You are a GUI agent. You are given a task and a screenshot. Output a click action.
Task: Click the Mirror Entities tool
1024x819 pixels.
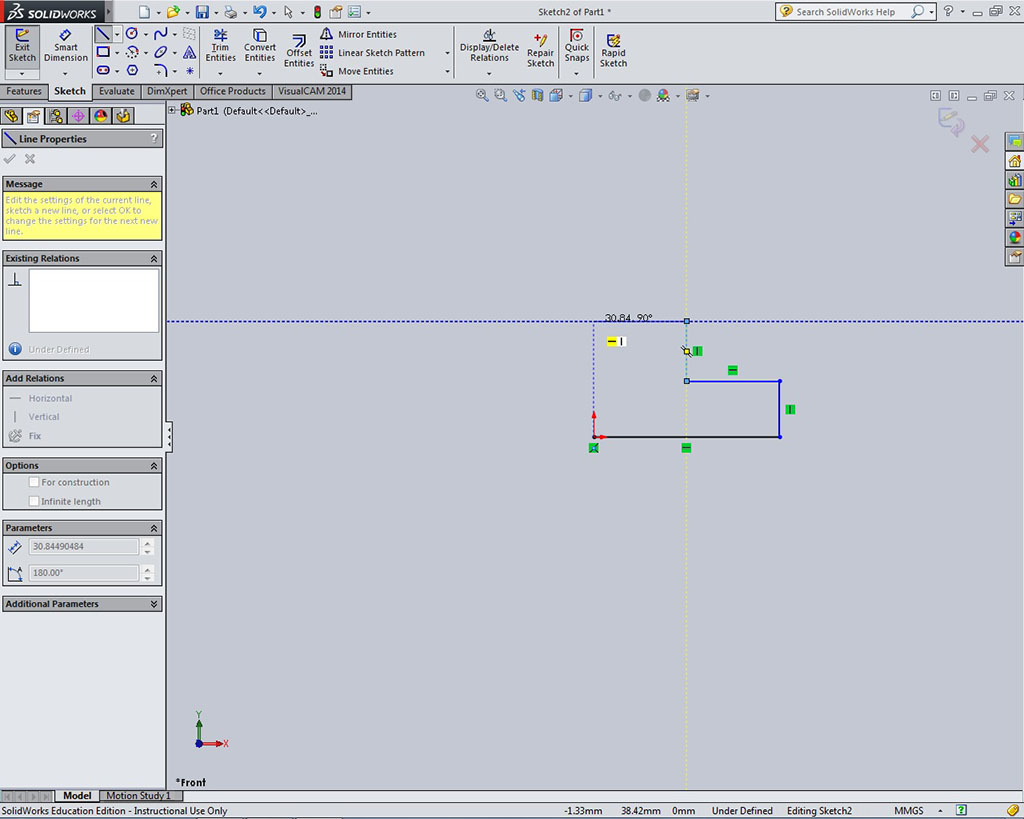[358, 34]
